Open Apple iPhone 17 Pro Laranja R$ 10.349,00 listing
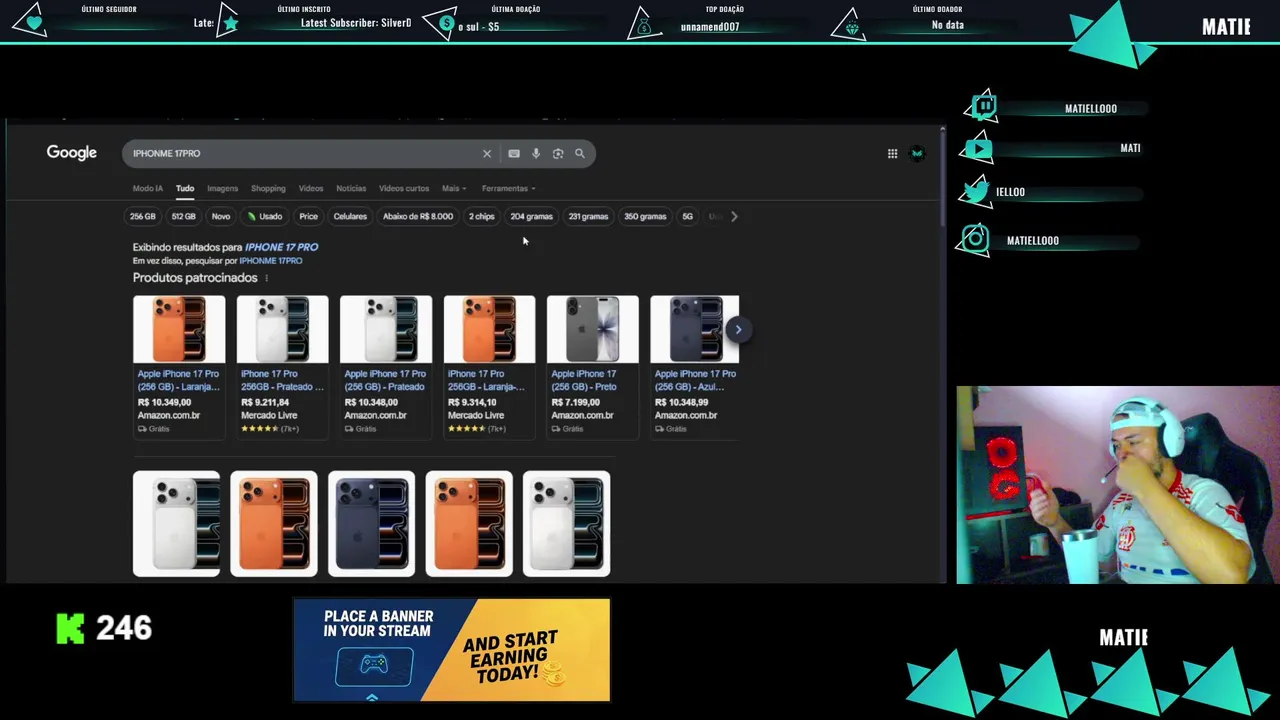The image size is (1280, 720). coord(179,366)
